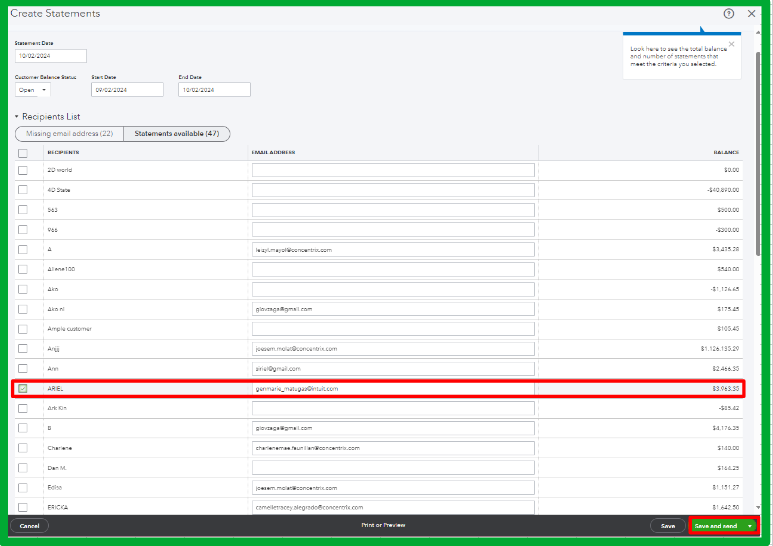
Task: Click the Cancel button
Action: pos(30,526)
